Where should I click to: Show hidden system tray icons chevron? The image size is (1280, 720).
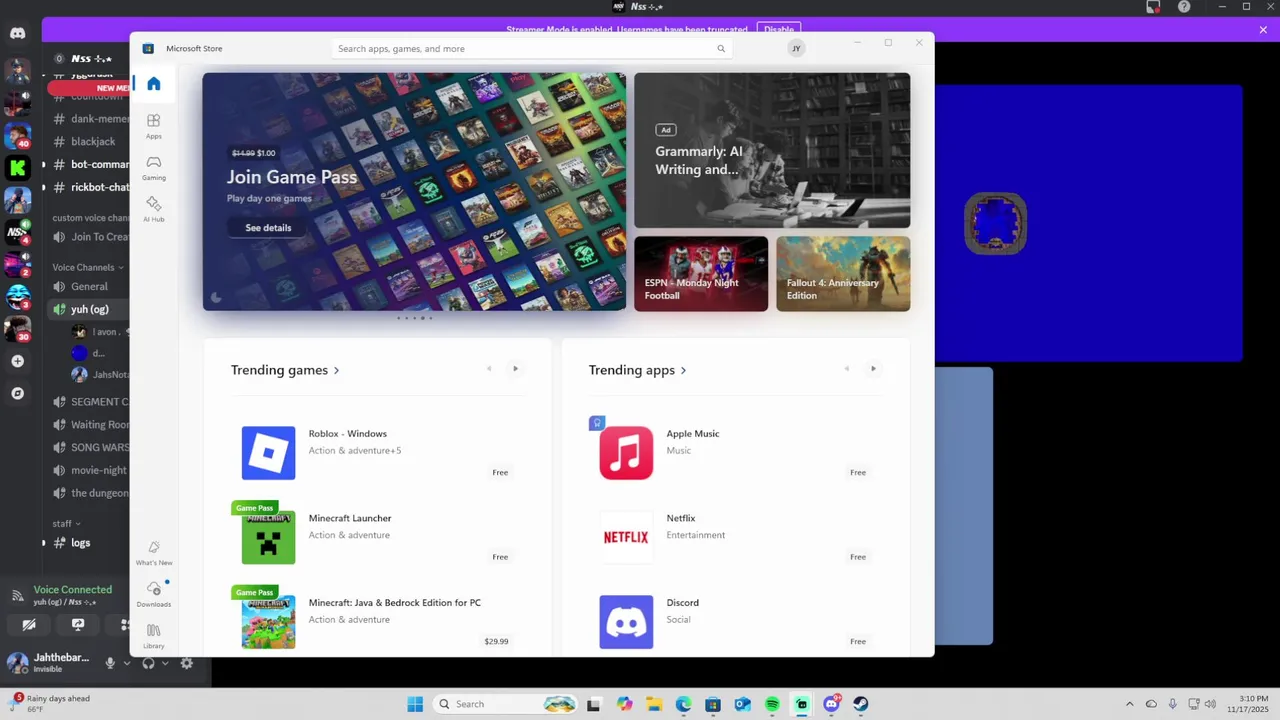click(x=1130, y=704)
